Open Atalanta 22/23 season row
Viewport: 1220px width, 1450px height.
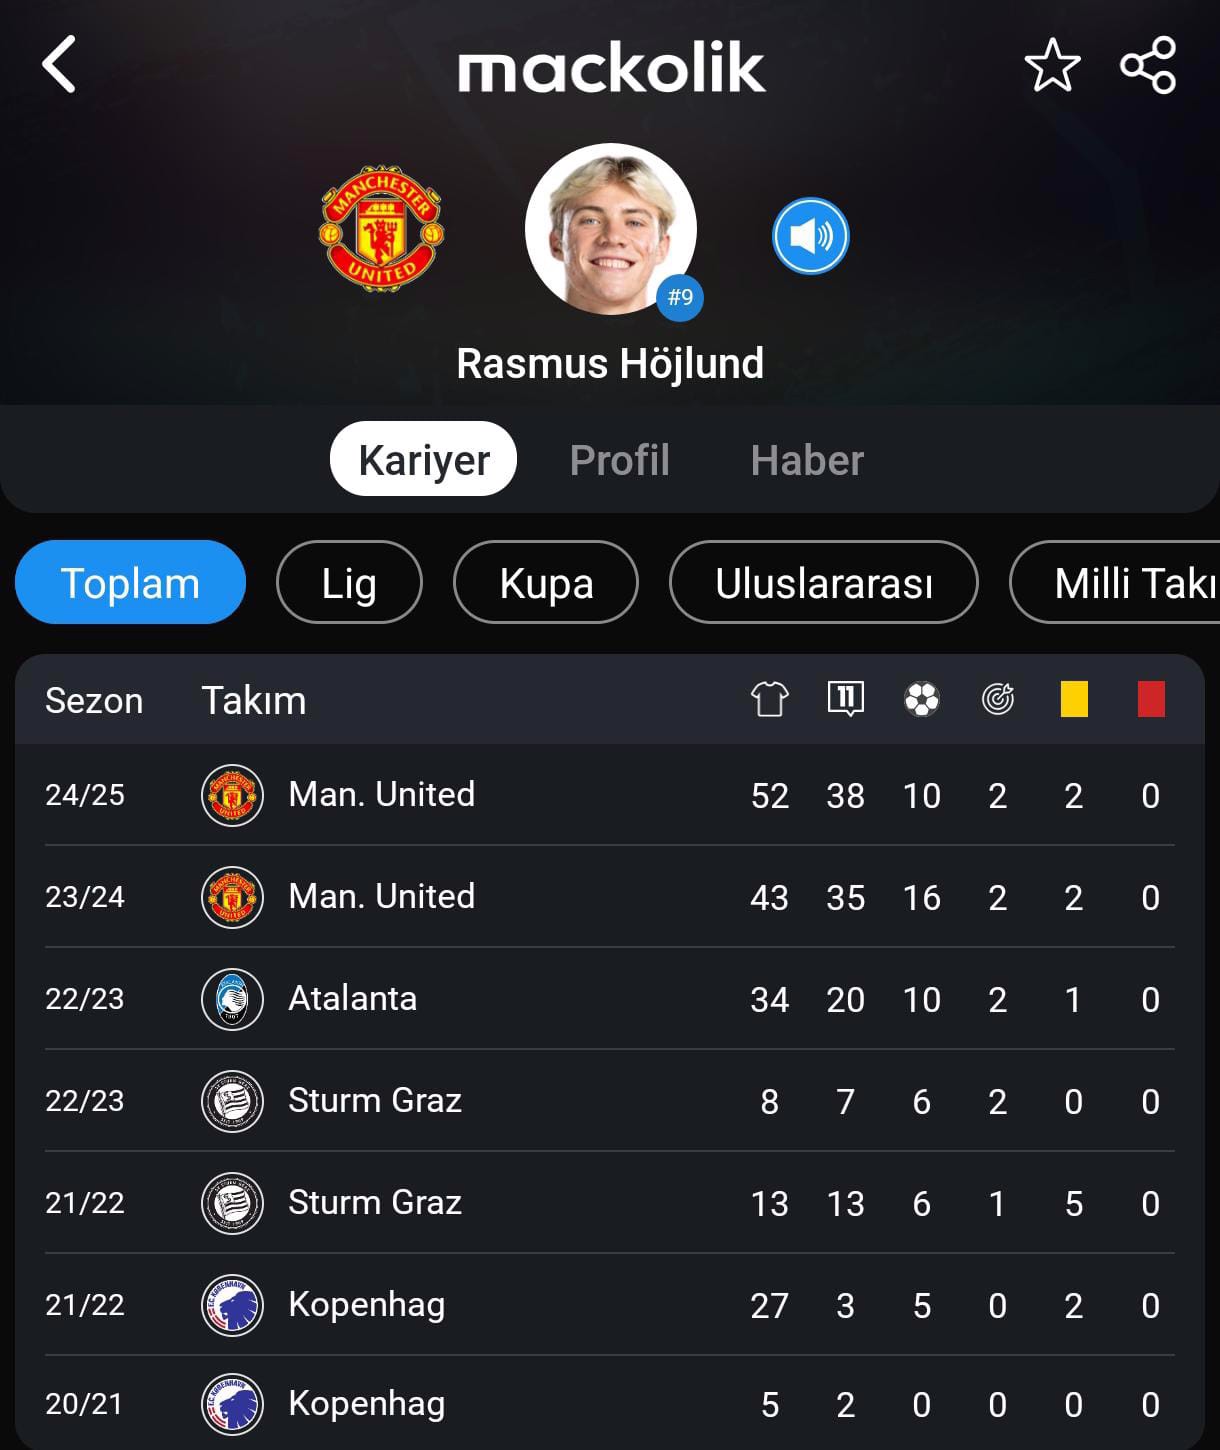point(610,999)
